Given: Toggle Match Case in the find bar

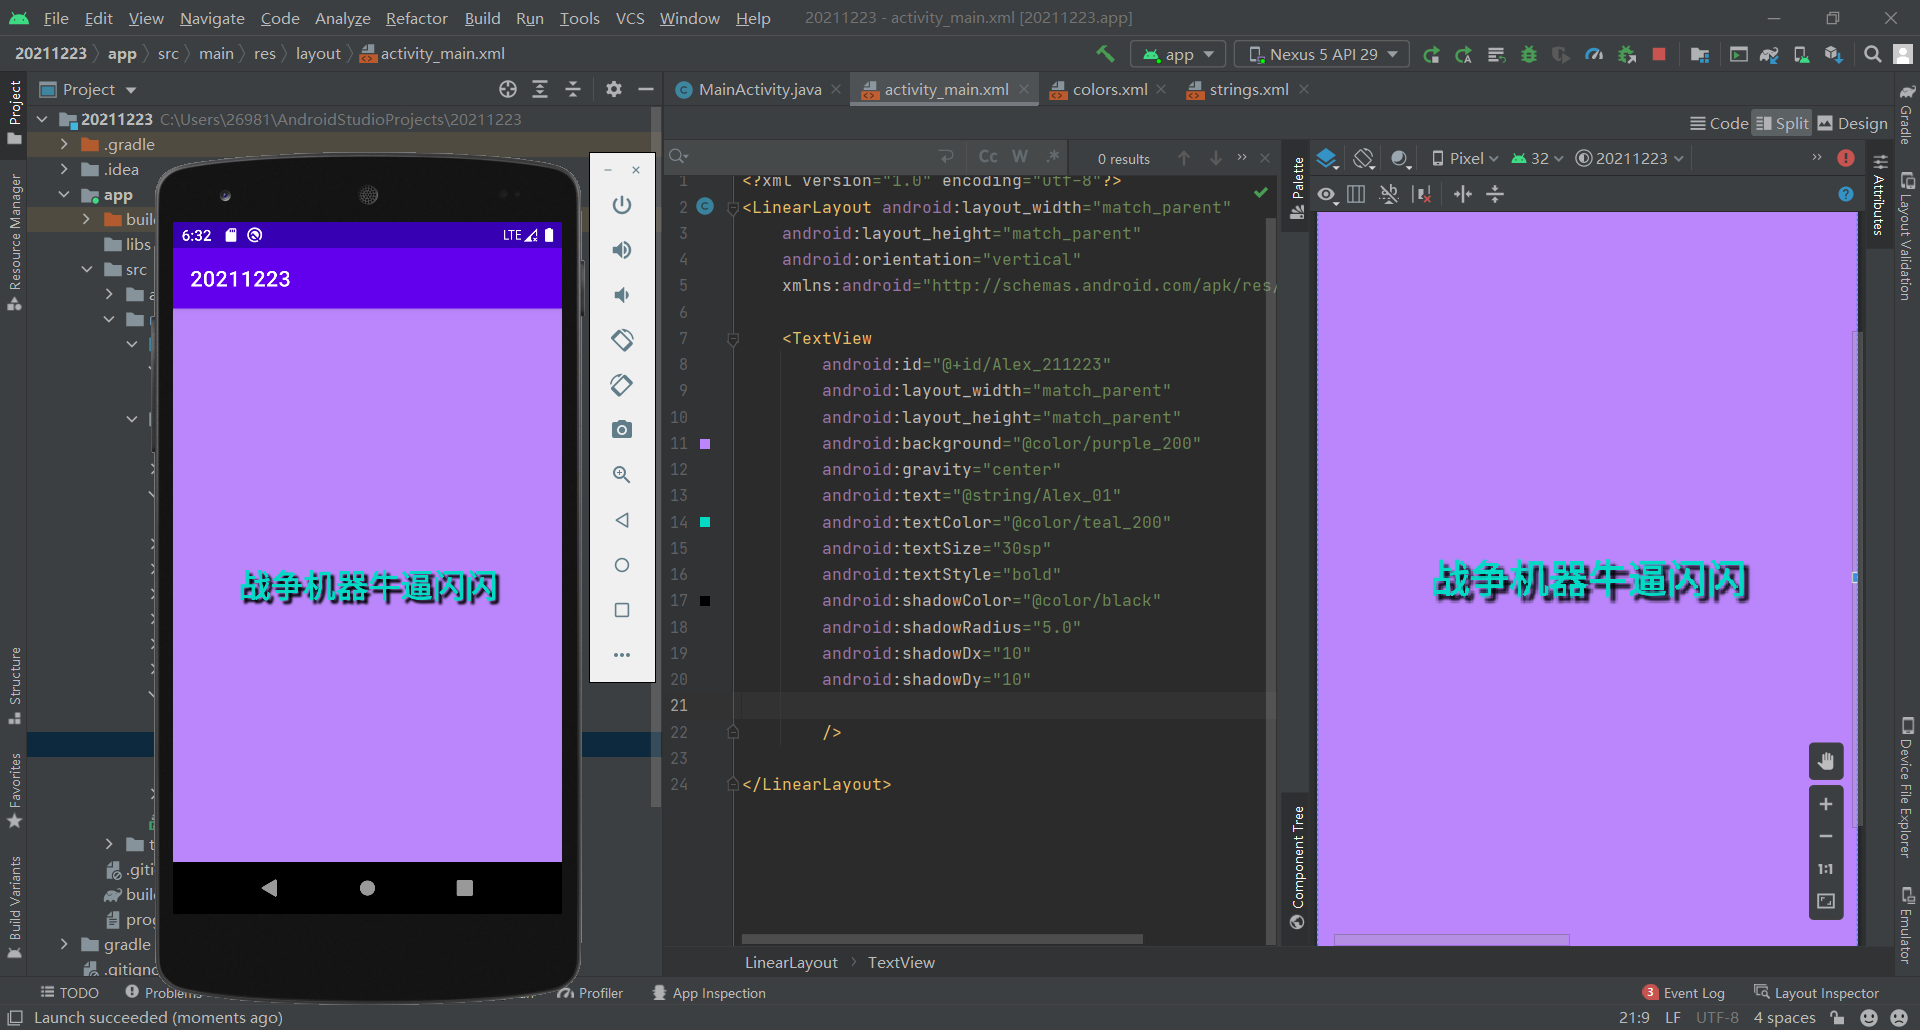Looking at the screenshot, I should pos(988,157).
